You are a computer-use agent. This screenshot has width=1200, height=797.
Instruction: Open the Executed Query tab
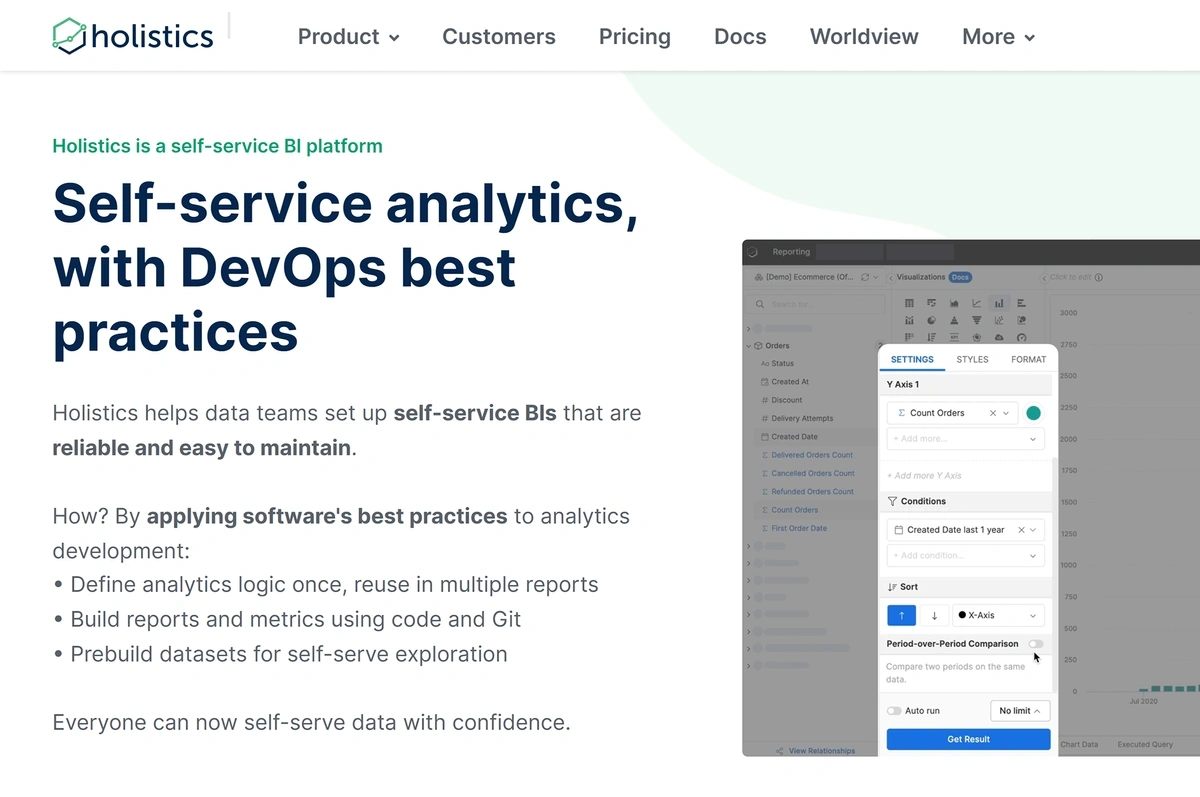pos(1145,745)
